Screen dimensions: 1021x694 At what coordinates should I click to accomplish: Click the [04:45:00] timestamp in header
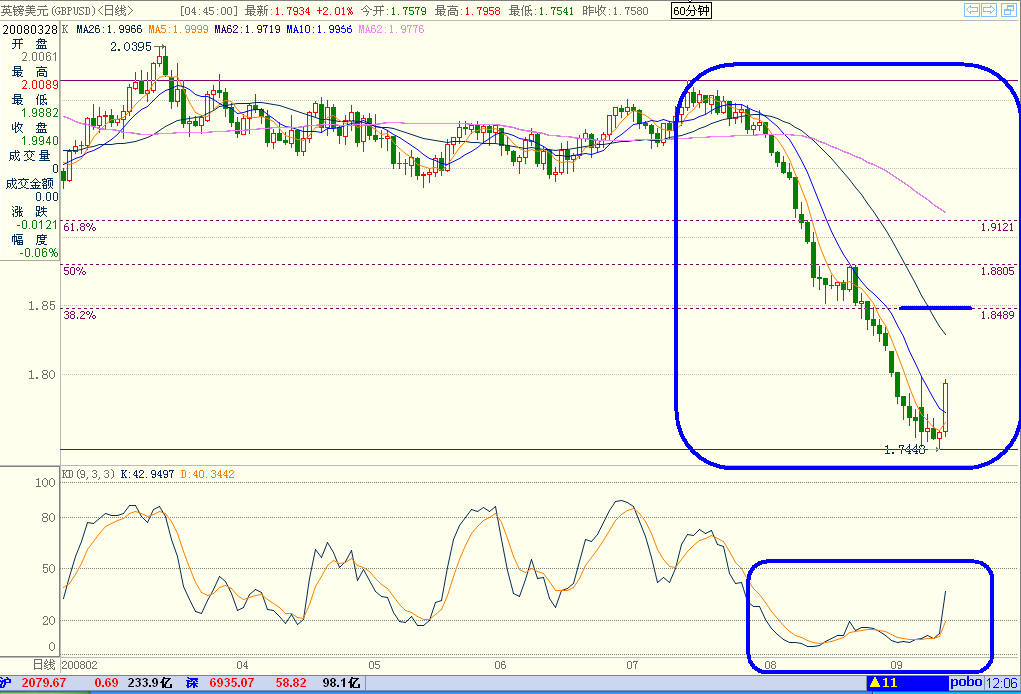click(208, 10)
